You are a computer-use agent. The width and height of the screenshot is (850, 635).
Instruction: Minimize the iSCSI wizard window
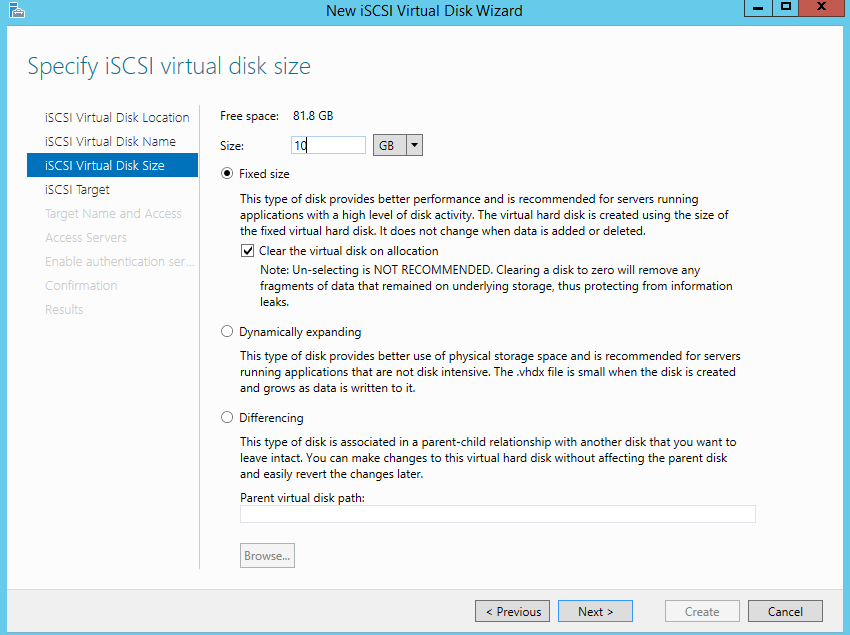[x=759, y=8]
